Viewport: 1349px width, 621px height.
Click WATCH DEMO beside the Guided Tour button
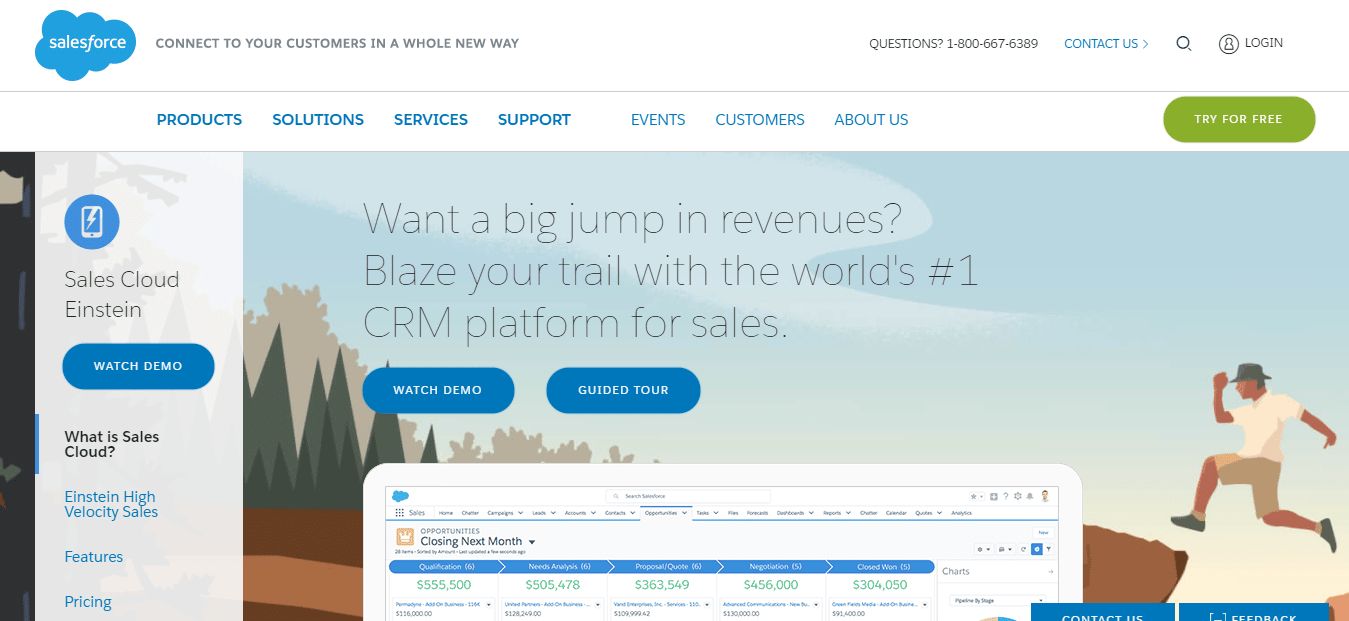click(438, 390)
